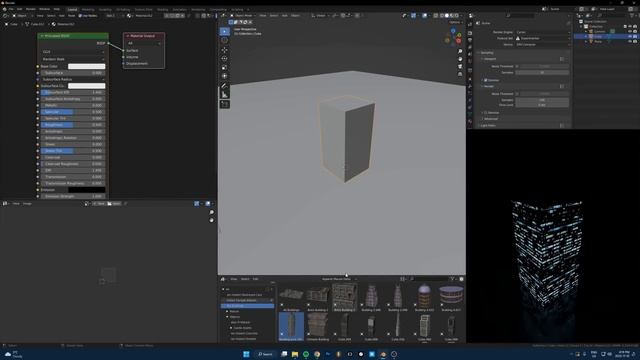This screenshot has height=360, width=640.
Task: Select the 3D Cursor tool
Action: pos(224,40)
